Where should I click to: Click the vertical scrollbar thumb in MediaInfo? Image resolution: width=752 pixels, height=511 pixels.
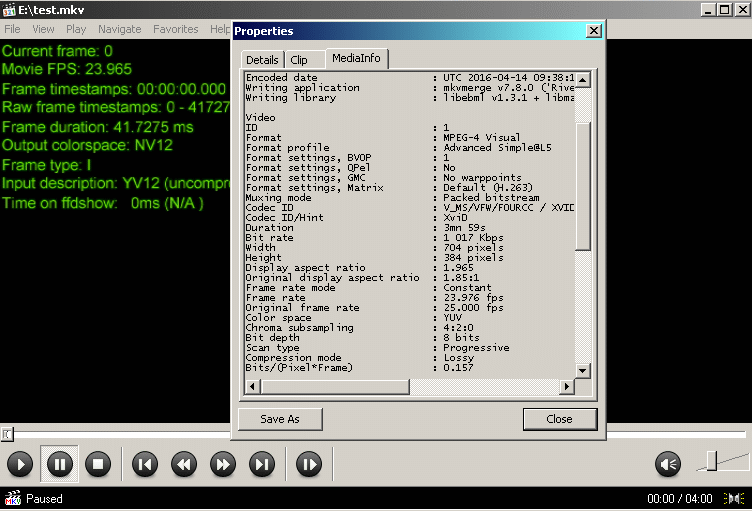(x=583, y=187)
